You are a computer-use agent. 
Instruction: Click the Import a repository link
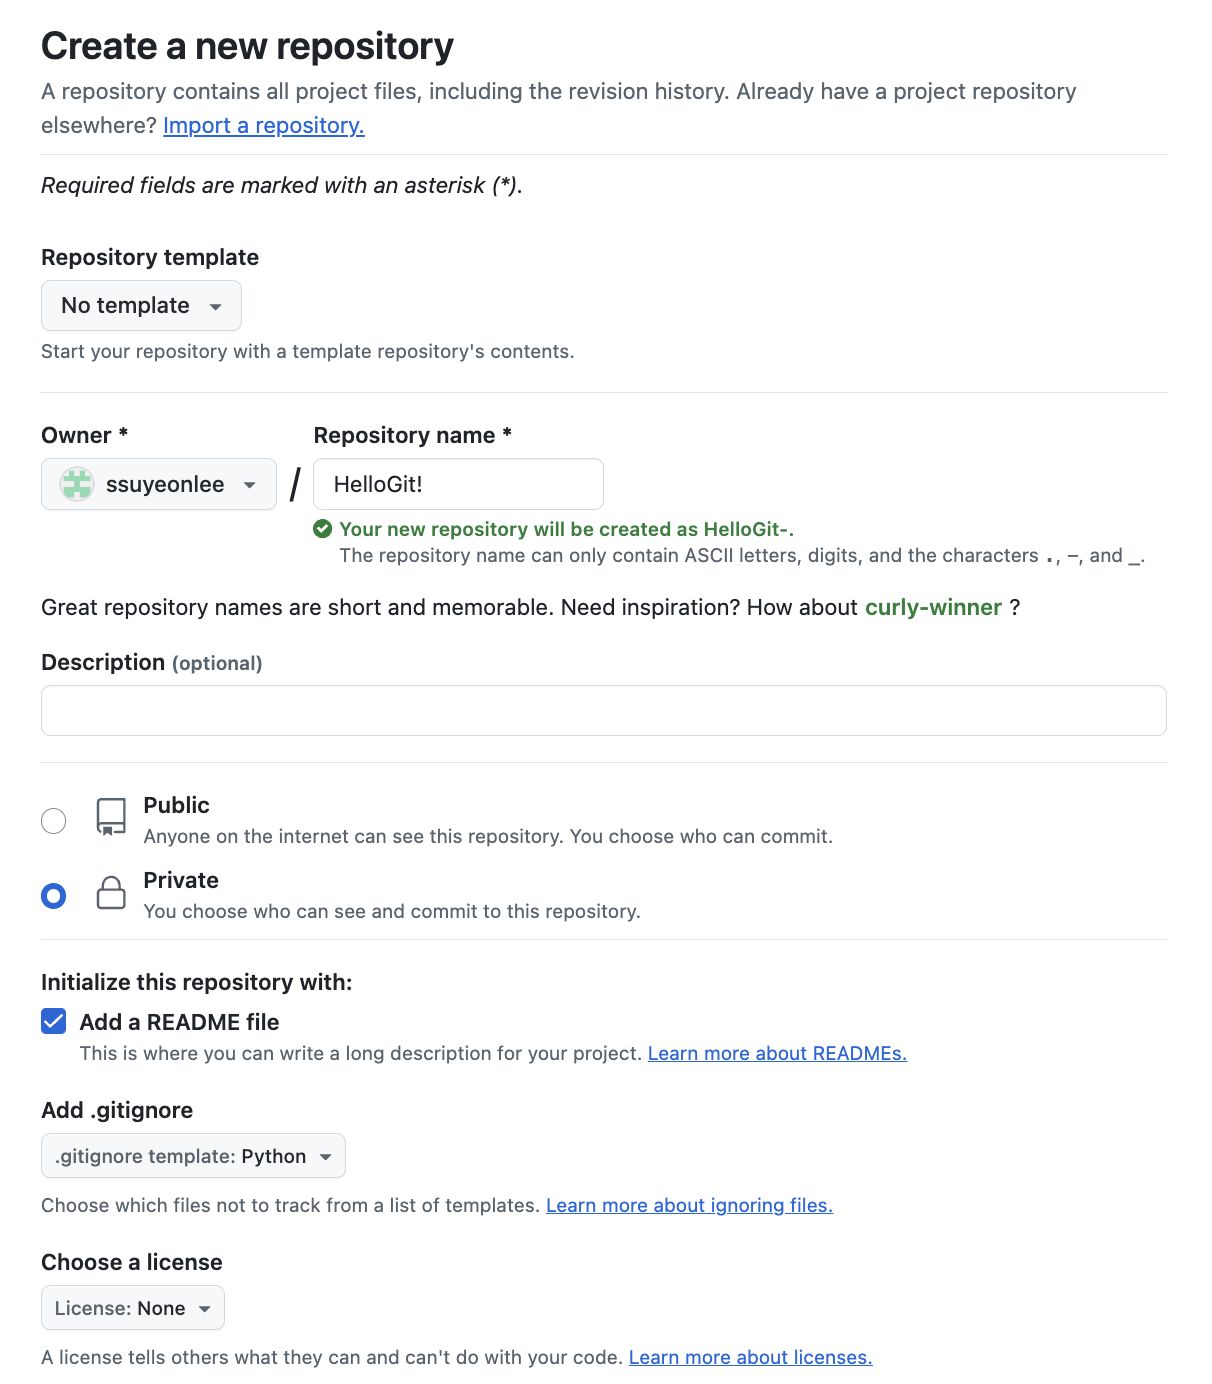(x=264, y=125)
